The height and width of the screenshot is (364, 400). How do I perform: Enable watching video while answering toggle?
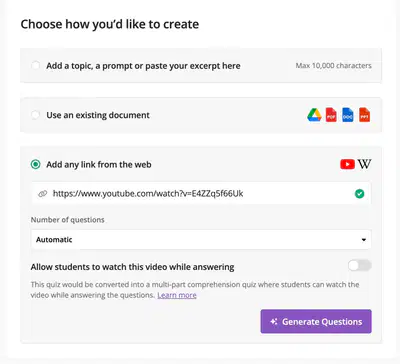(360, 266)
